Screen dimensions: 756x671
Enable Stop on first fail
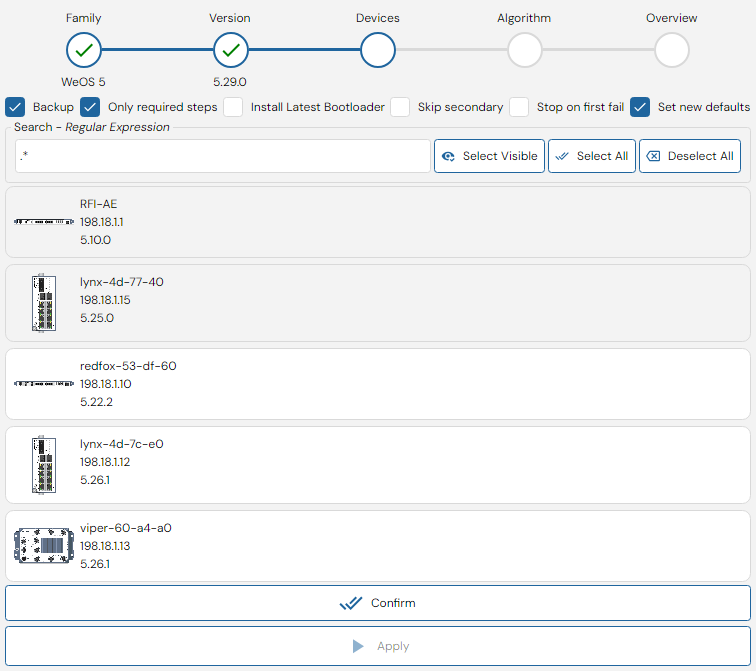tap(519, 107)
